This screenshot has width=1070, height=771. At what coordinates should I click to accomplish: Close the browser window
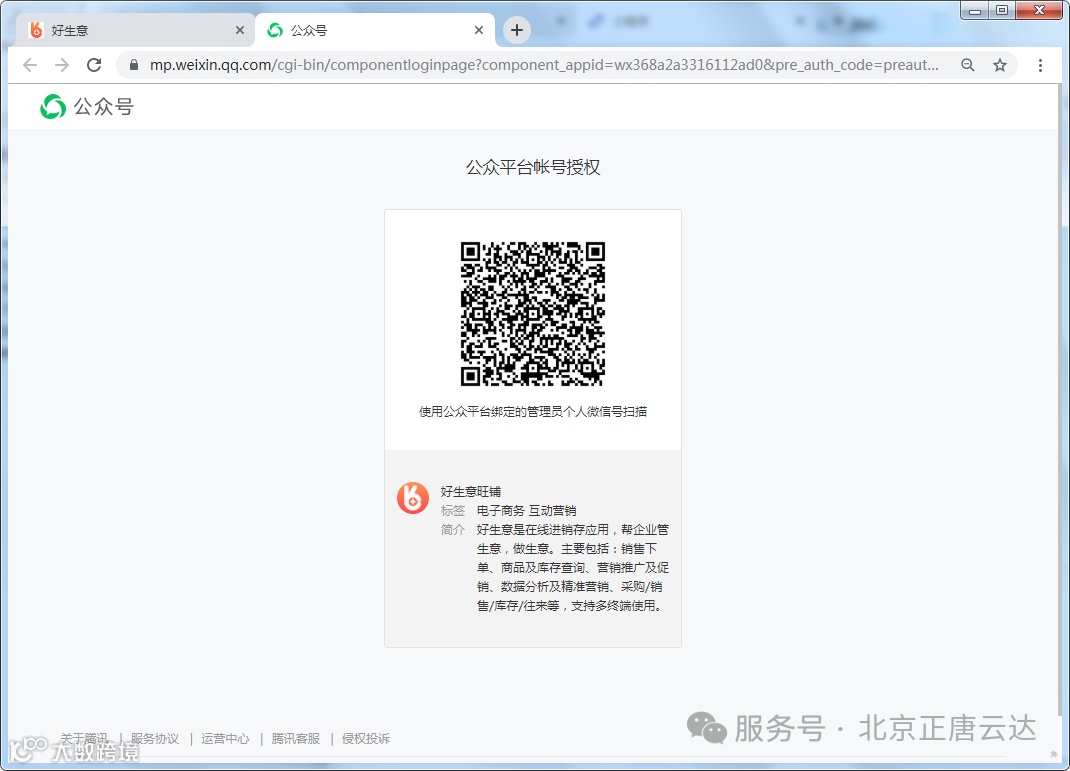[1039, 10]
